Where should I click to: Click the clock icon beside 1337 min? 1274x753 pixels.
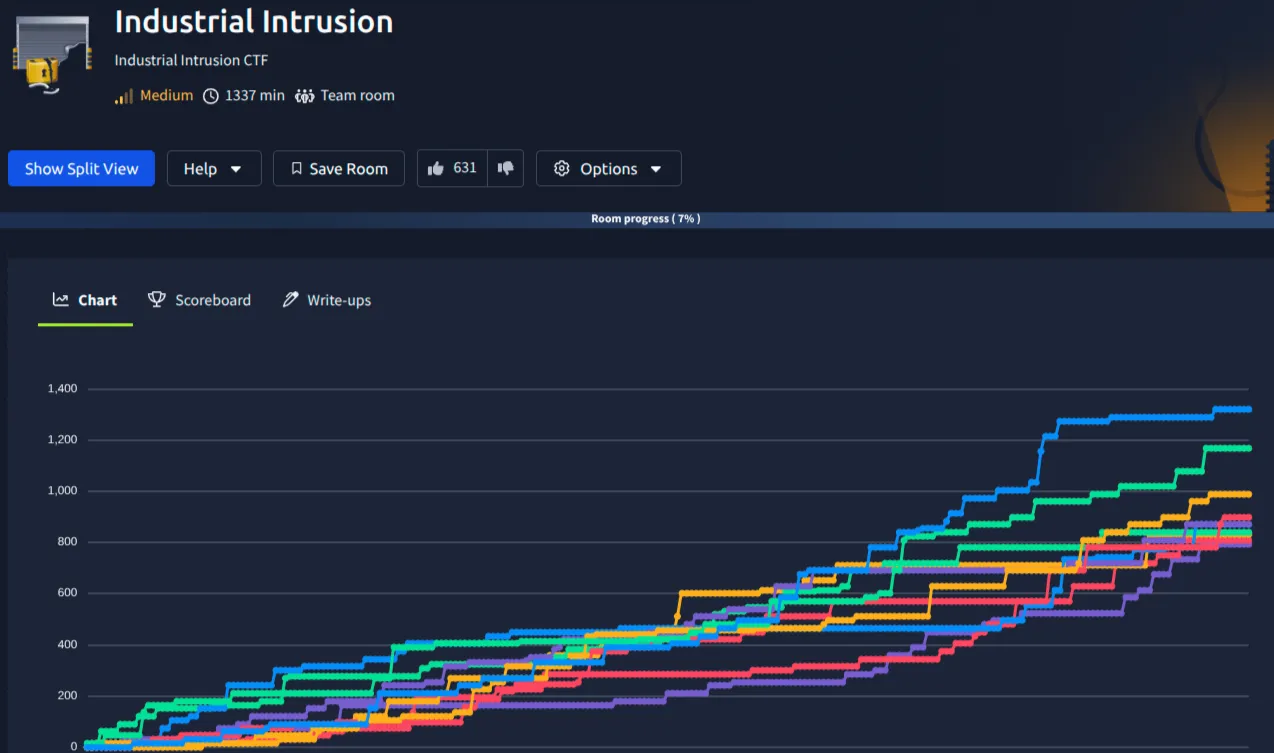(210, 95)
